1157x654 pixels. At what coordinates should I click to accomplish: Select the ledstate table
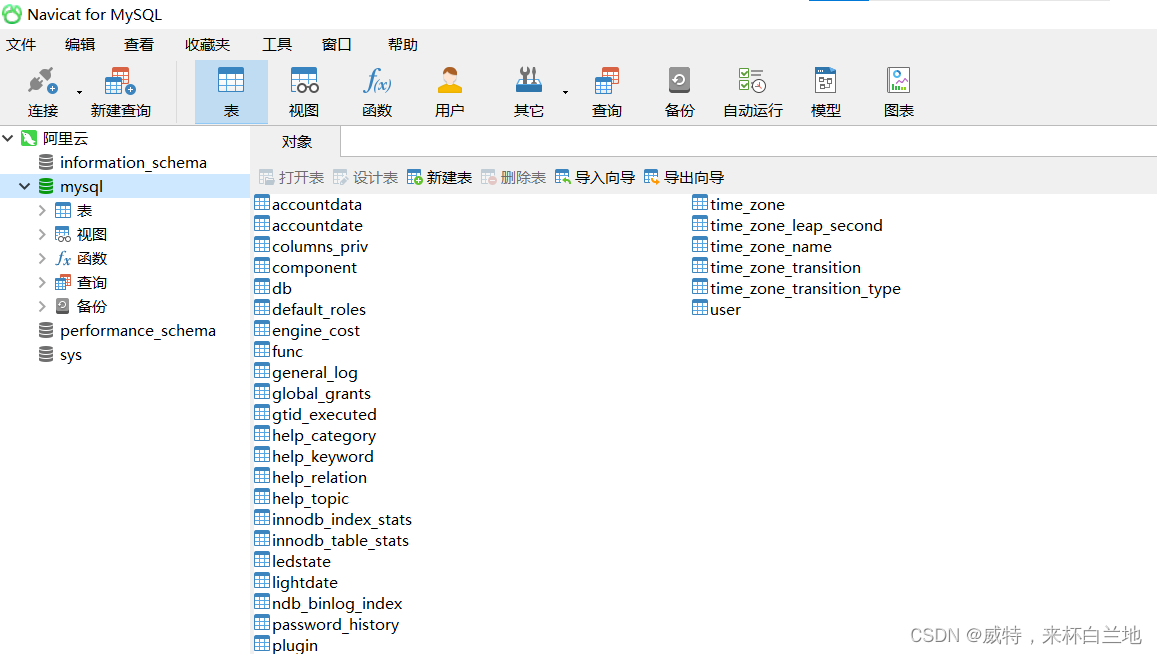click(x=293, y=562)
